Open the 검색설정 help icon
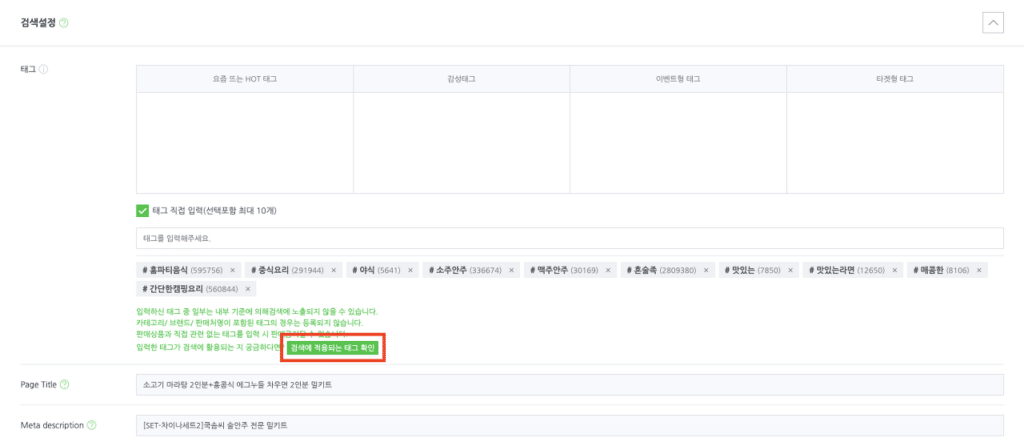 coord(63,23)
